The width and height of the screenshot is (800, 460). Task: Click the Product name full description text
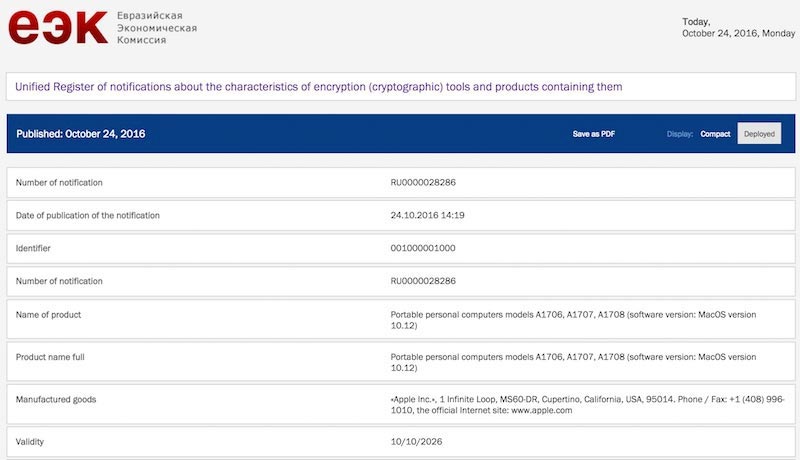pos(573,362)
